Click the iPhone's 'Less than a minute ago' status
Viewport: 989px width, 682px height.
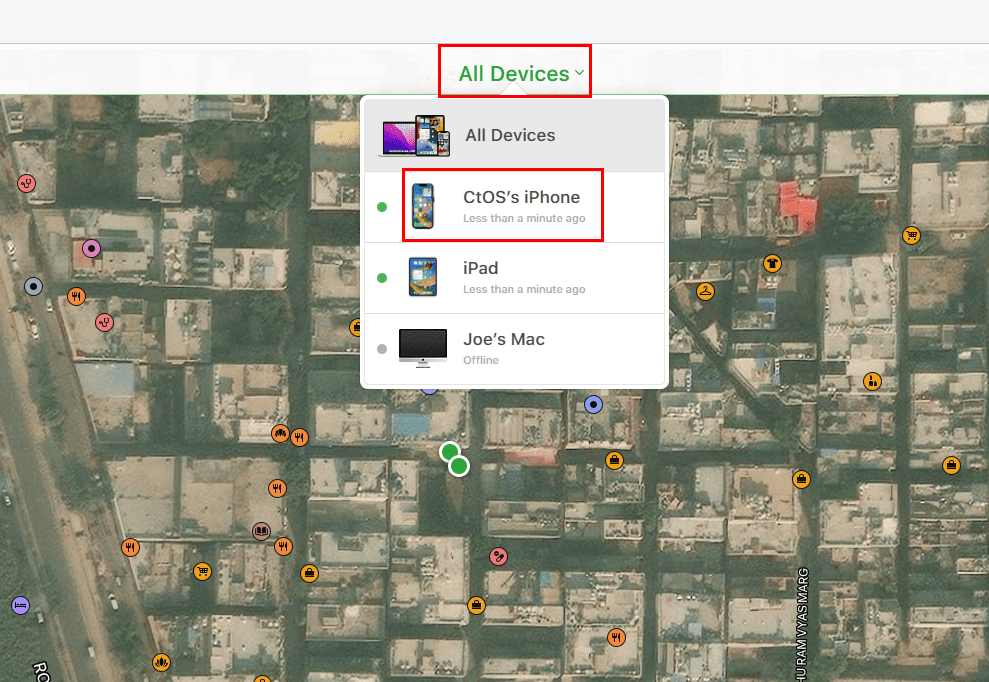pyautogui.click(x=524, y=218)
